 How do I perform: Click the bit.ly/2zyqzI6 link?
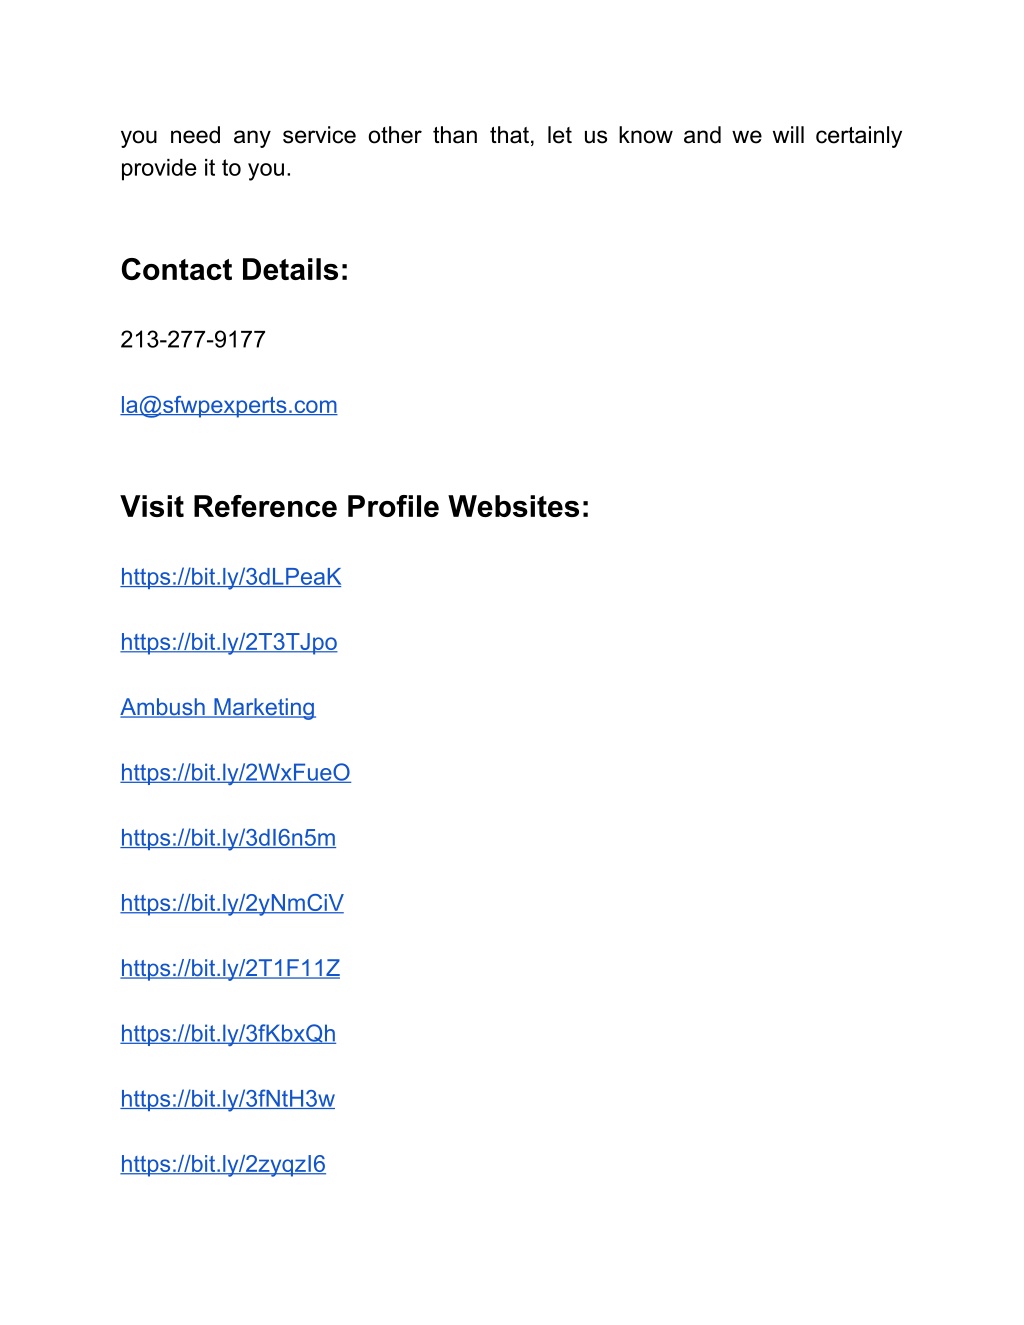[223, 1164]
